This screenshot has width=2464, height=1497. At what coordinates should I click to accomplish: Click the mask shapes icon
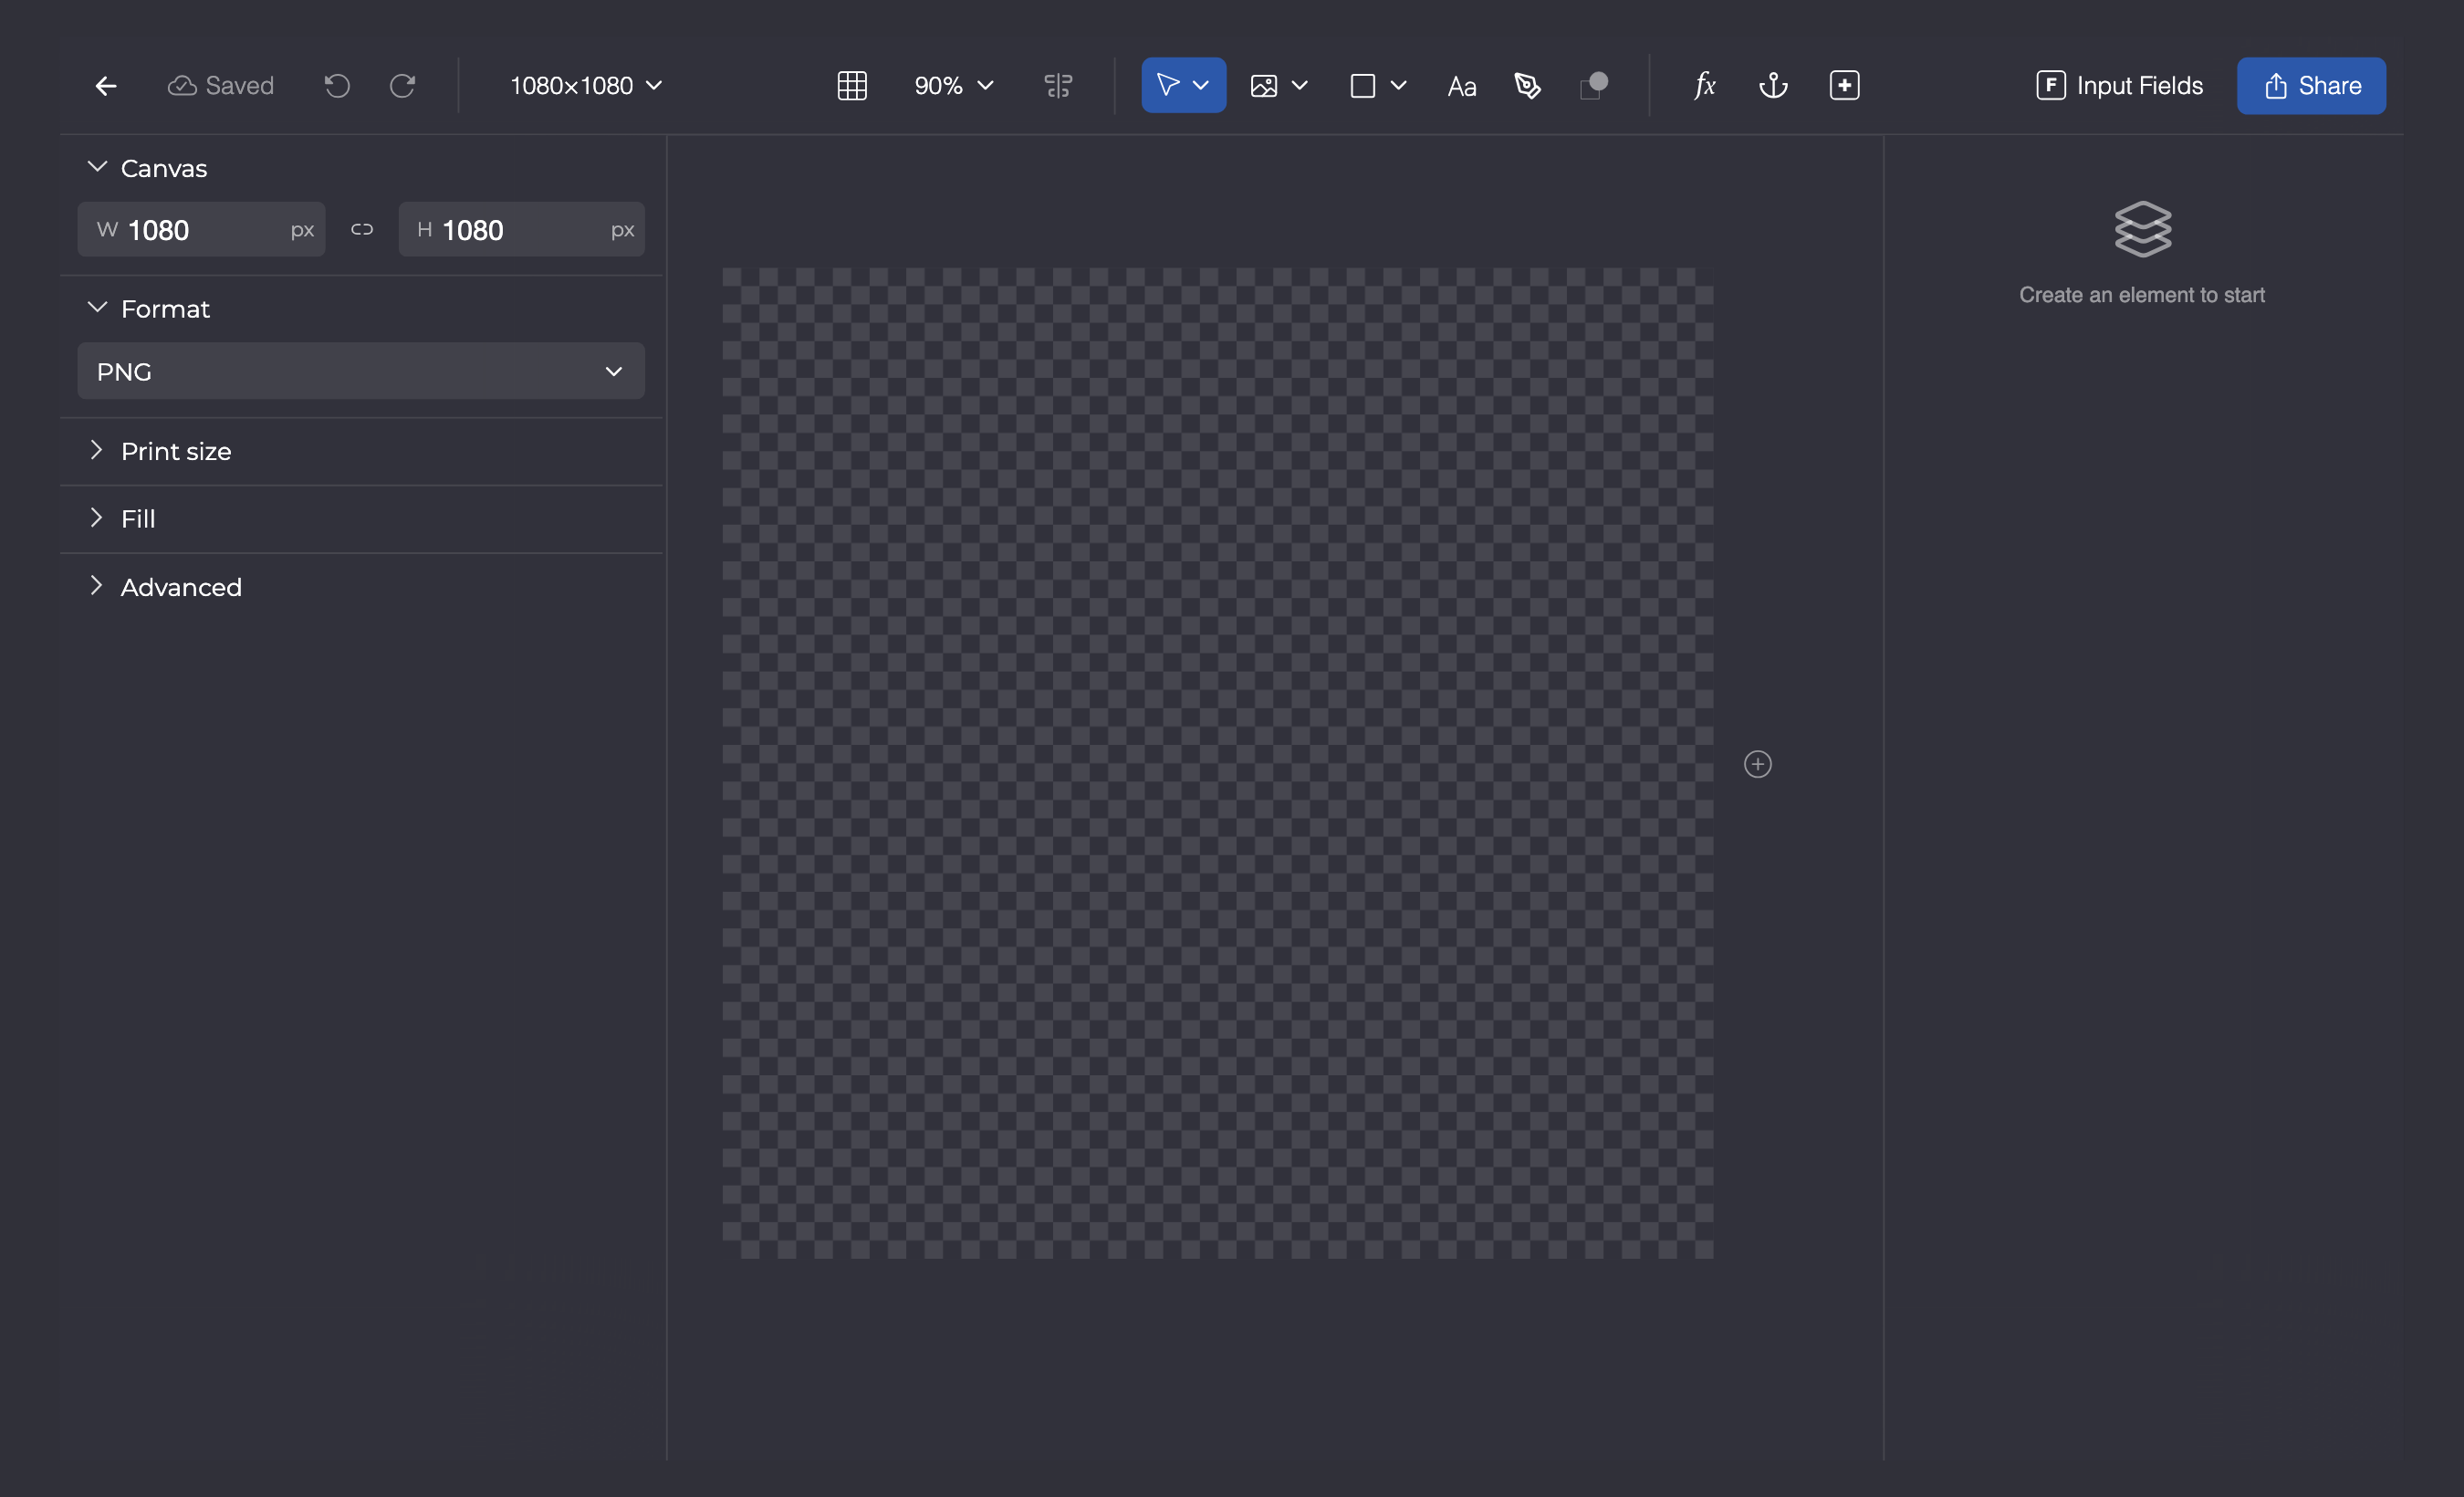pyautogui.click(x=1594, y=85)
